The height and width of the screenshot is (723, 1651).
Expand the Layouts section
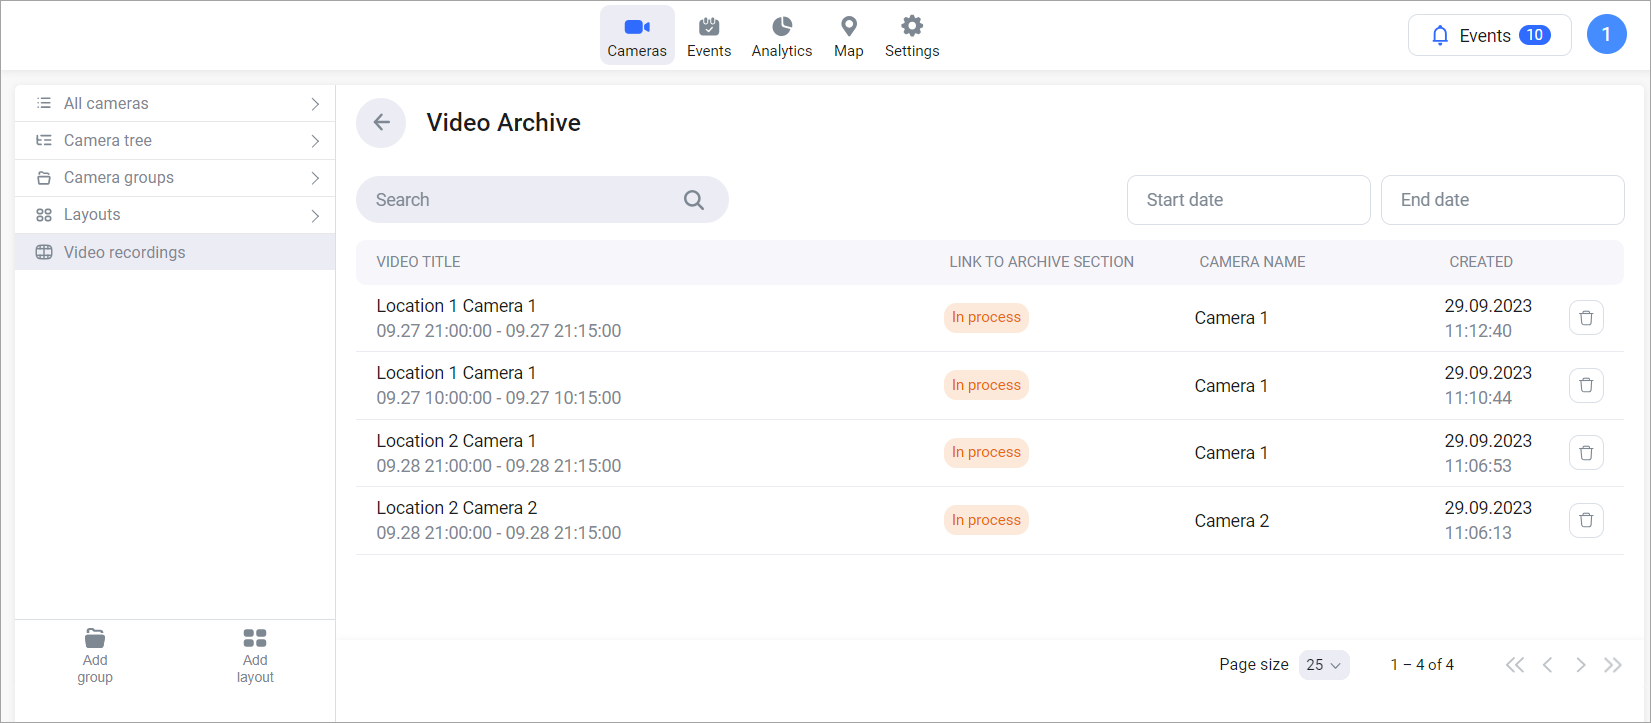175,215
